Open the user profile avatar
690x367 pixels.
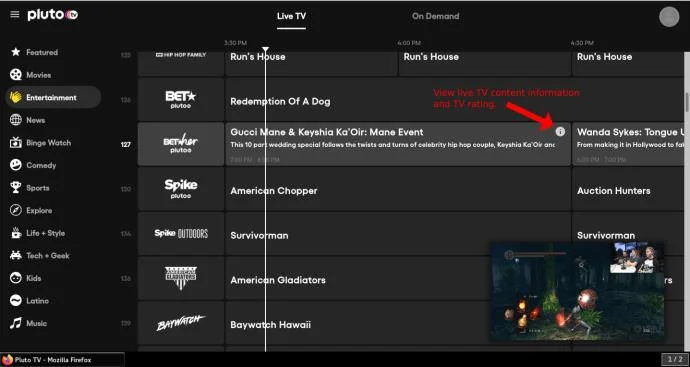pyautogui.click(x=669, y=16)
